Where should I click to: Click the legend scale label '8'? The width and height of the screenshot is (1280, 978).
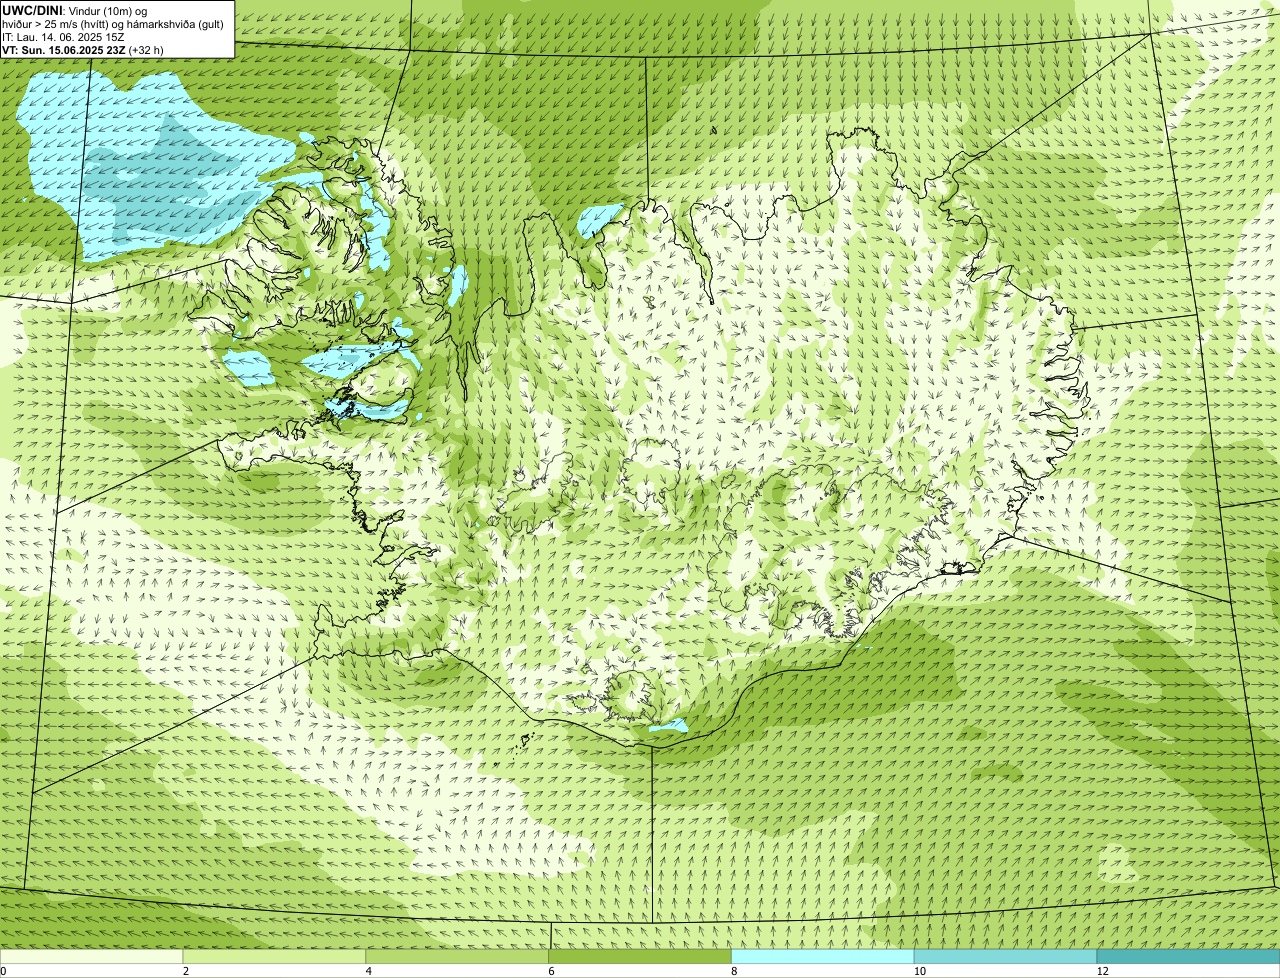(x=734, y=971)
